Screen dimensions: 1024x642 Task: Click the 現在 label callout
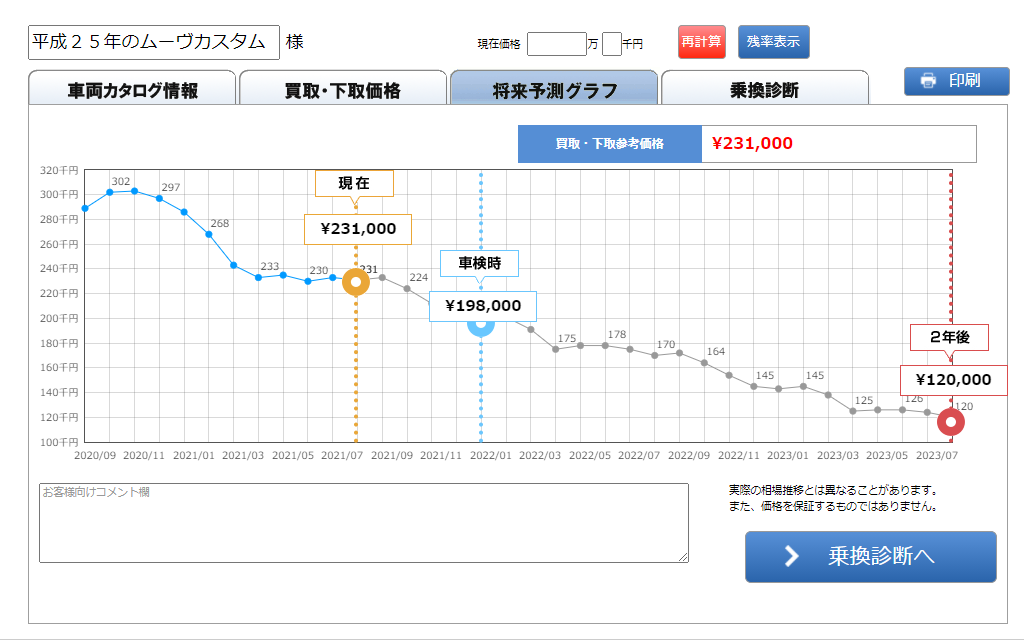click(355, 184)
